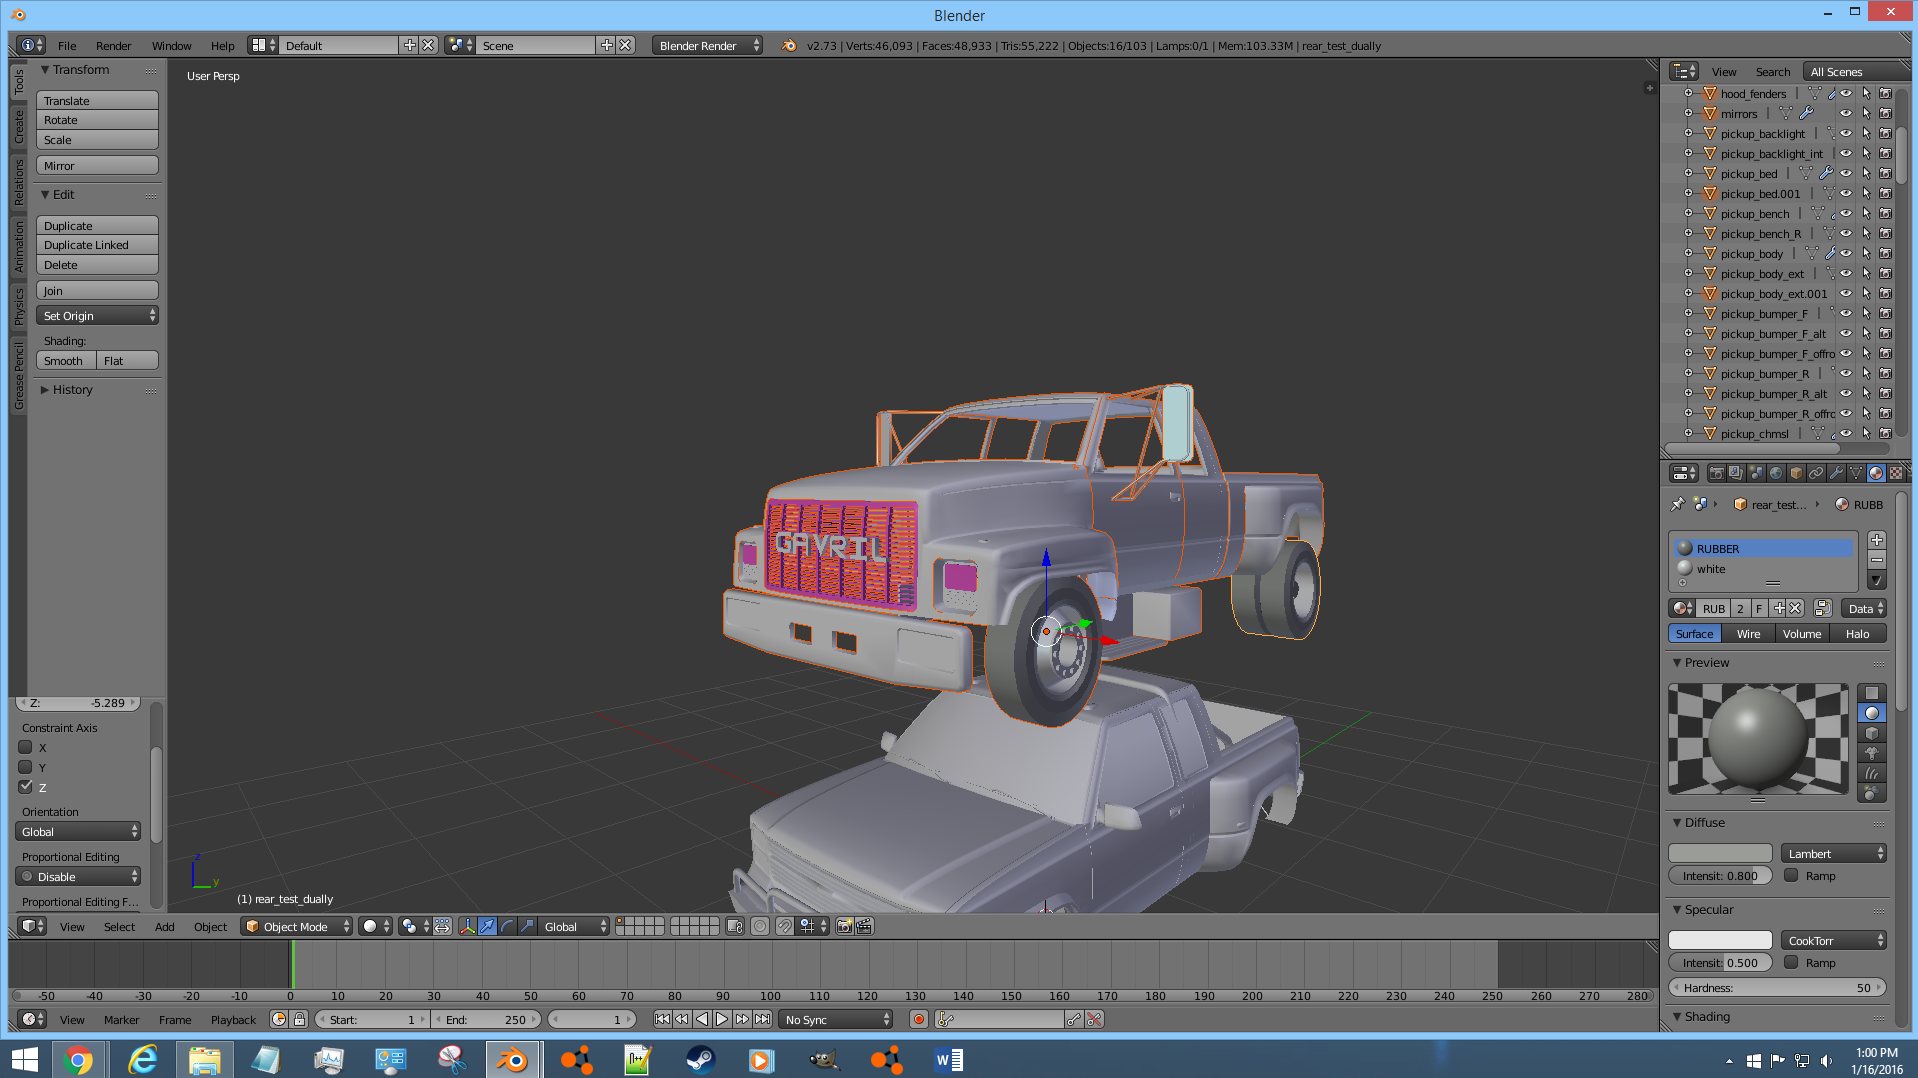1918x1078 pixels.
Task: Click the diffuse color swatch
Action: point(1720,853)
